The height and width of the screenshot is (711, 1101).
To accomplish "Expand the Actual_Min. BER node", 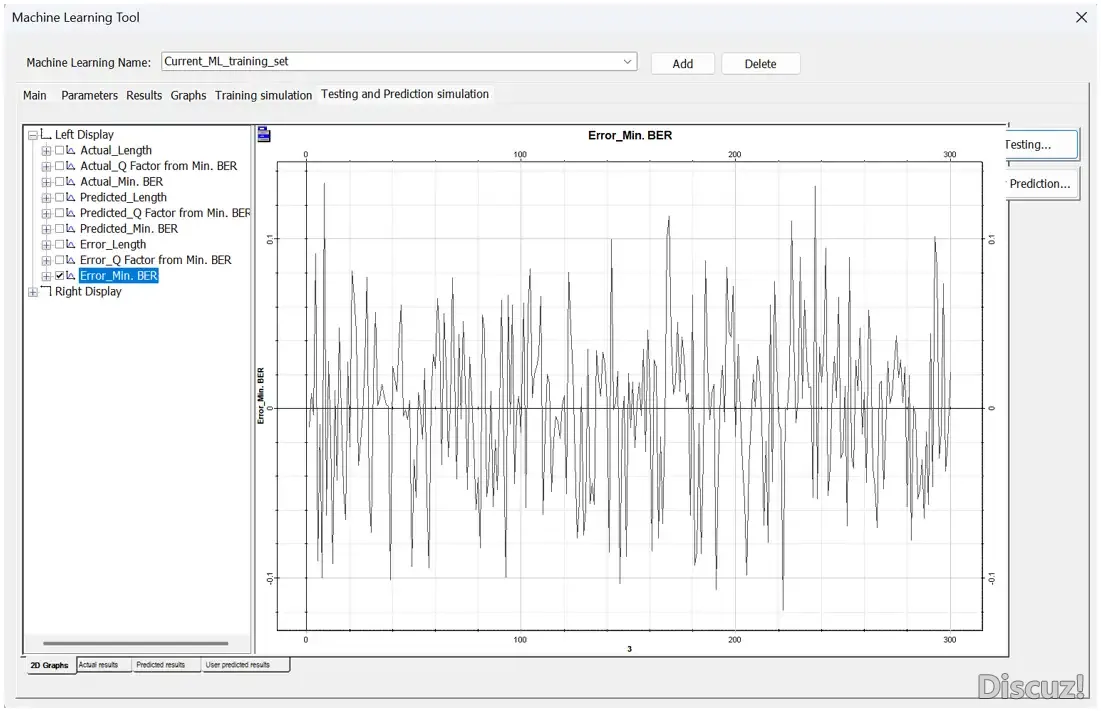I will [x=46, y=182].
